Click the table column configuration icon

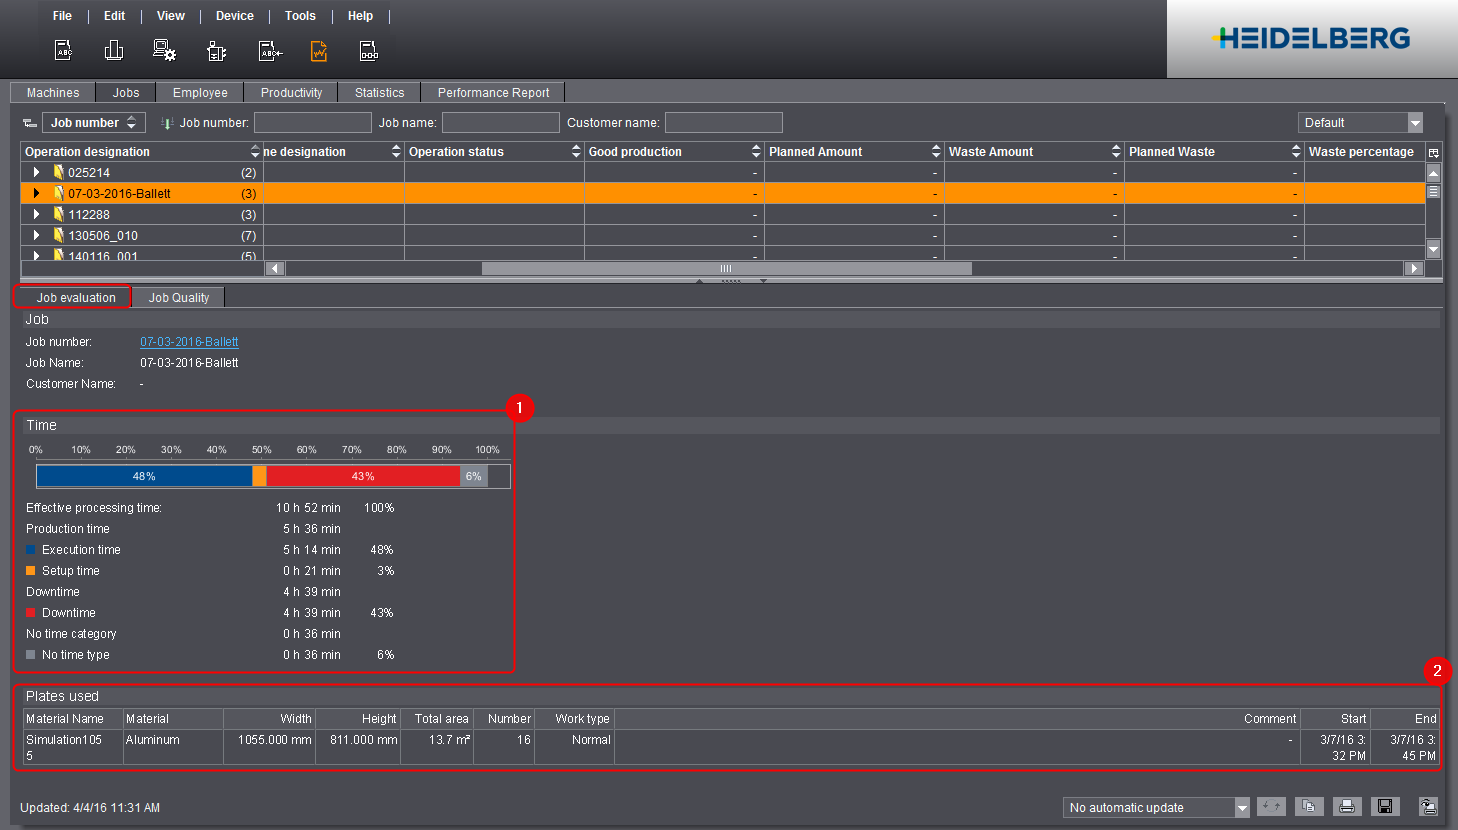point(1433,152)
